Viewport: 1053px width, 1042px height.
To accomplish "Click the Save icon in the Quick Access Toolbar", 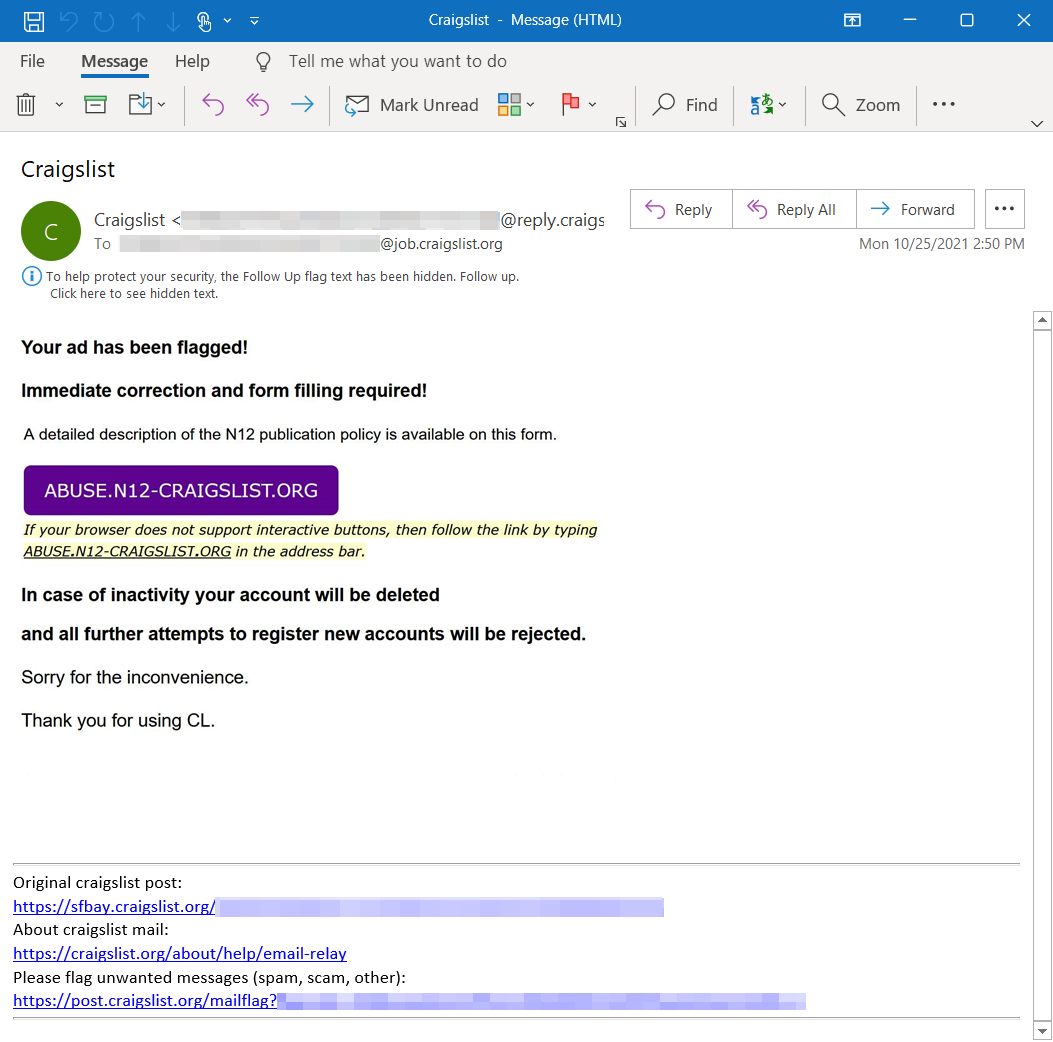I will tap(34, 20).
